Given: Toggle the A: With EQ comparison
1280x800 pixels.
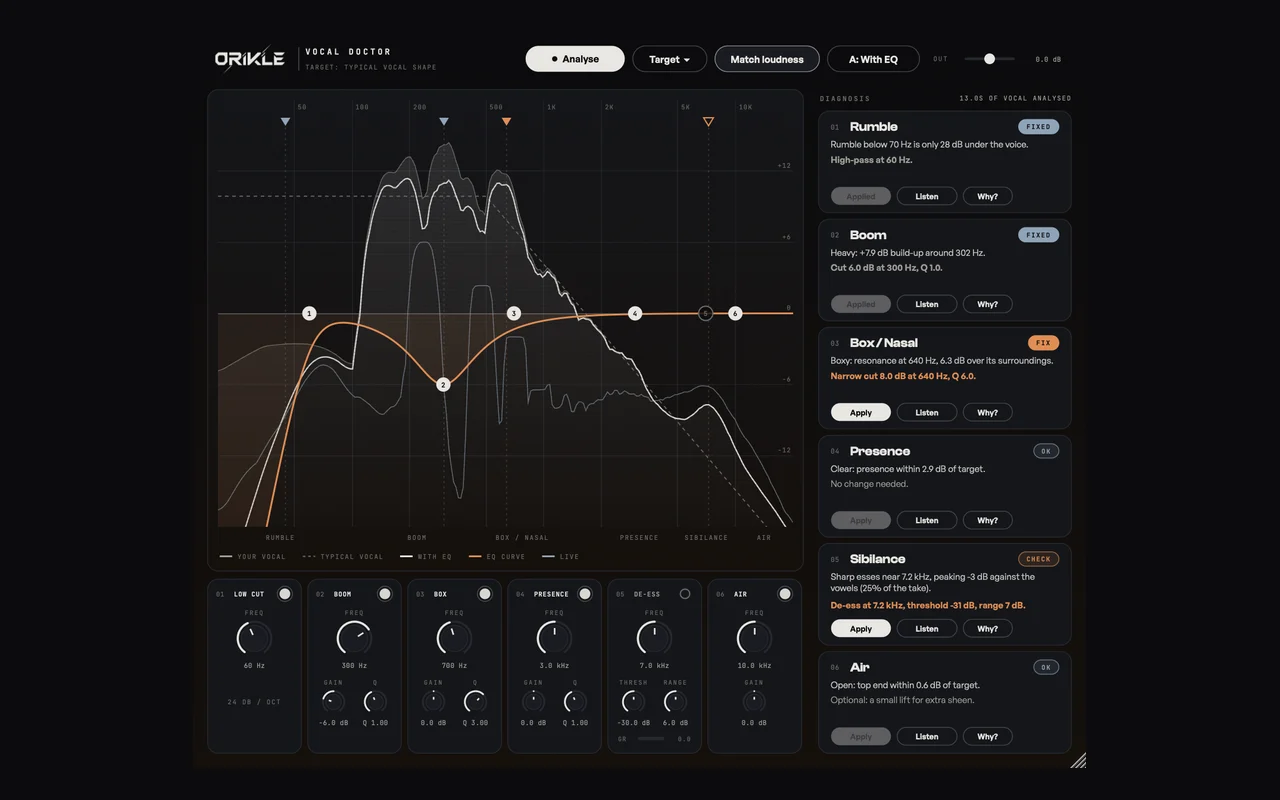Looking at the screenshot, I should [873, 59].
